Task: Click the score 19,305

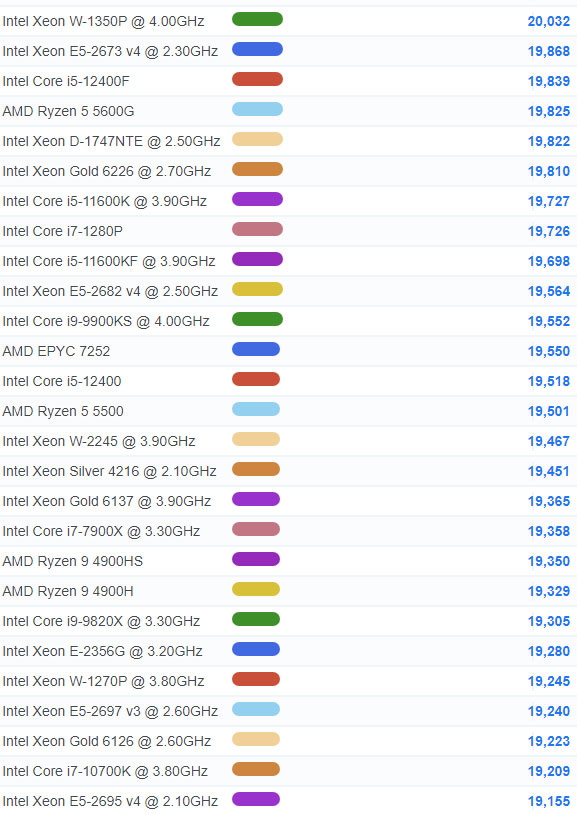Action: click(549, 621)
